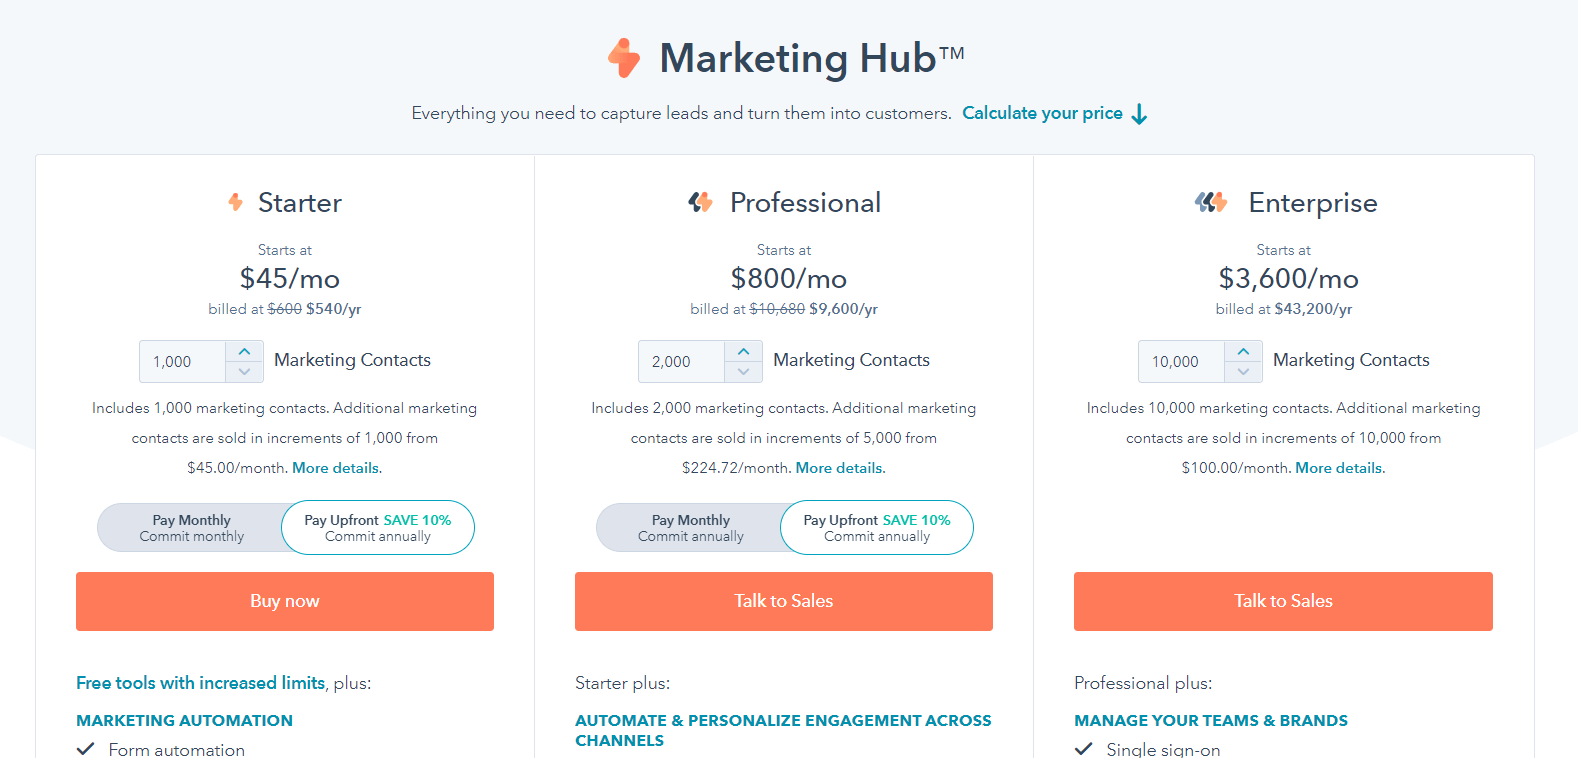This screenshot has height=758, width=1578.
Task: Click Talk to Sales under Enterprise
Action: (x=1283, y=601)
